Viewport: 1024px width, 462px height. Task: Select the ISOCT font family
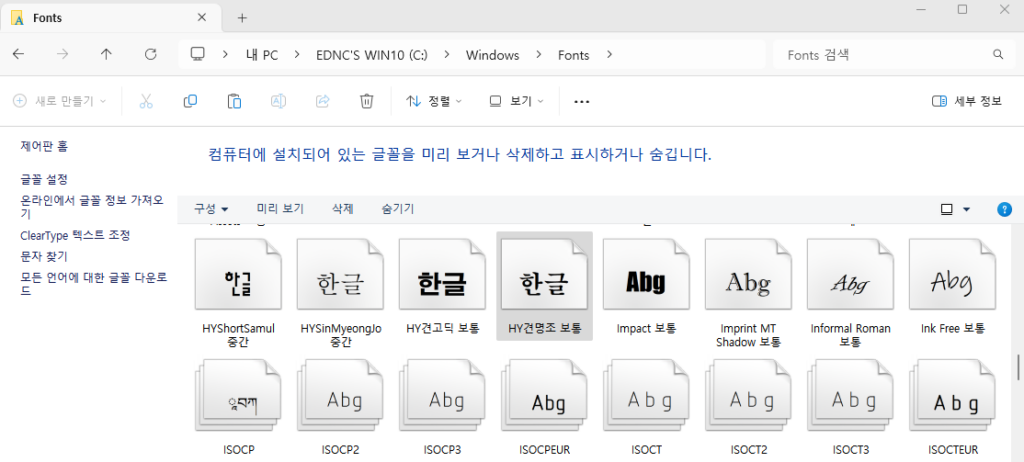tap(647, 405)
